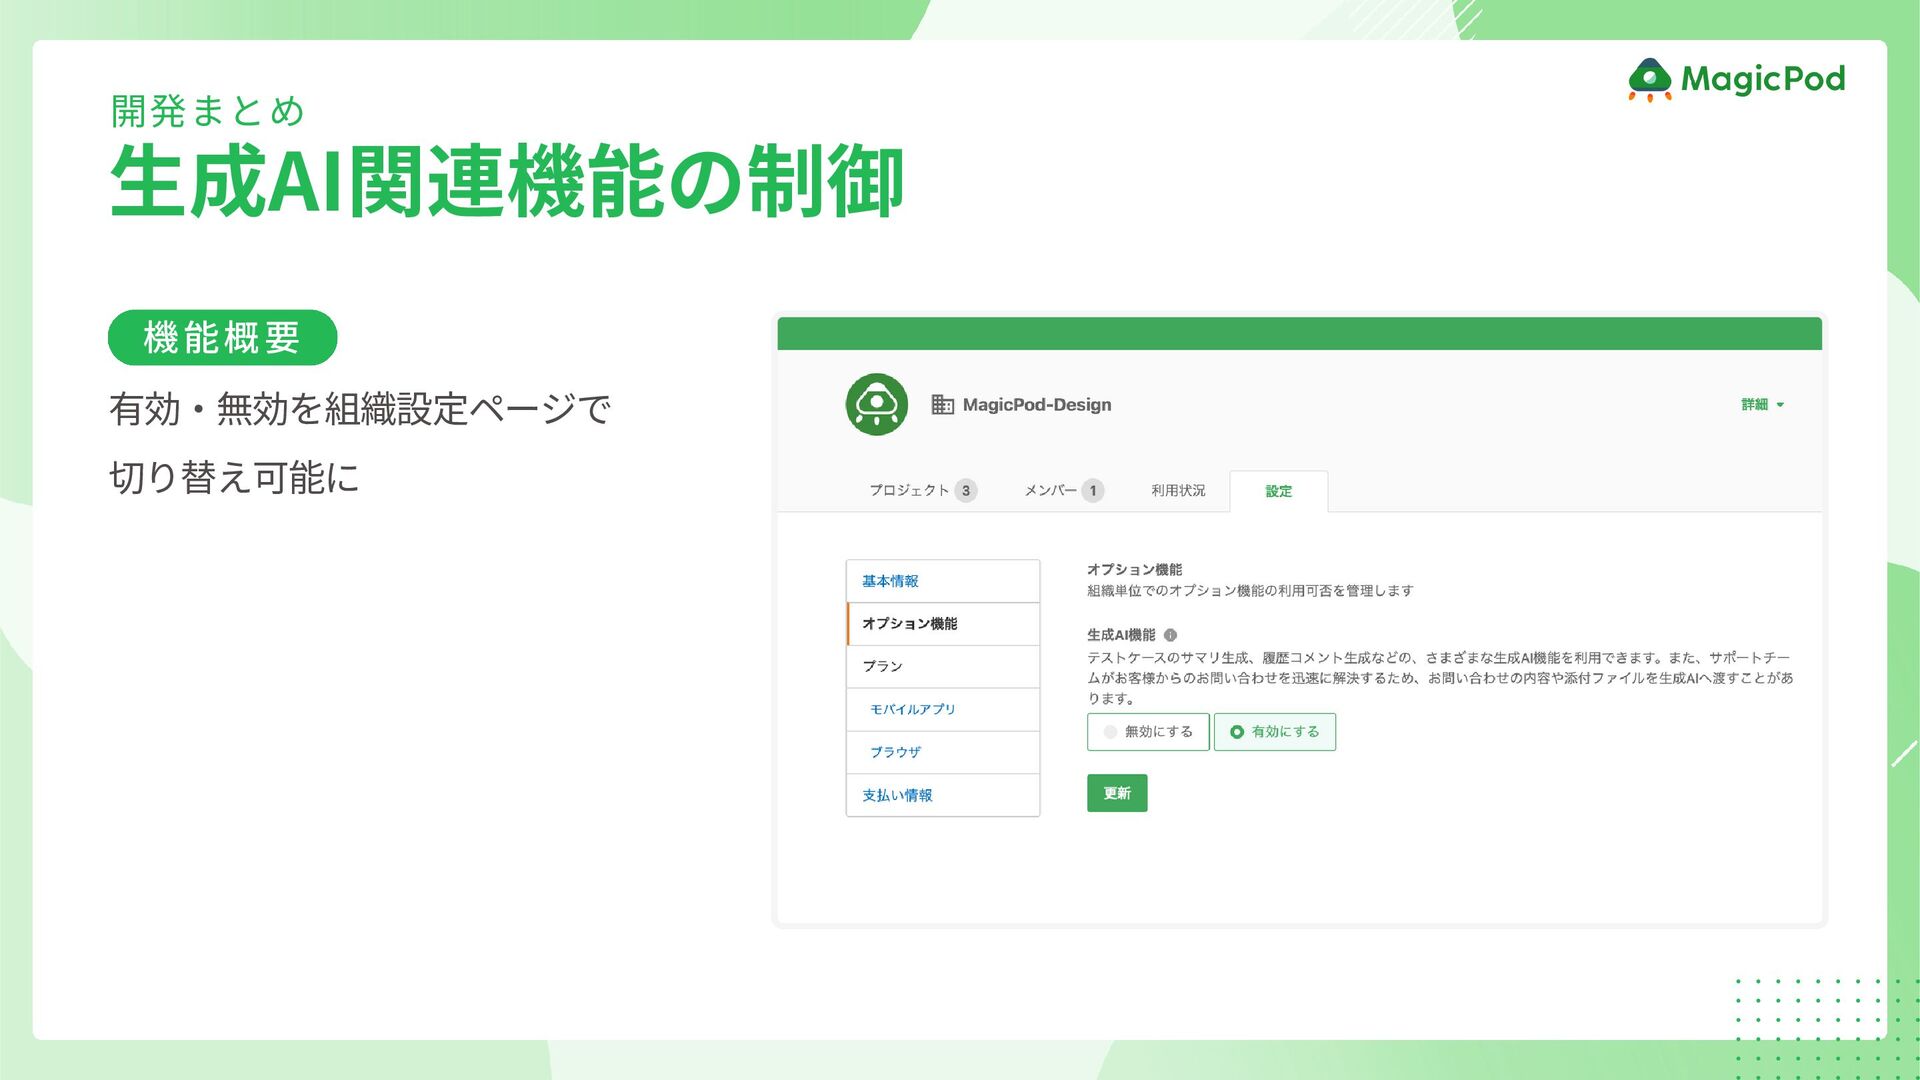The width and height of the screenshot is (1920, 1080).
Task: Open the プロジェクト tab
Action: [908, 491]
